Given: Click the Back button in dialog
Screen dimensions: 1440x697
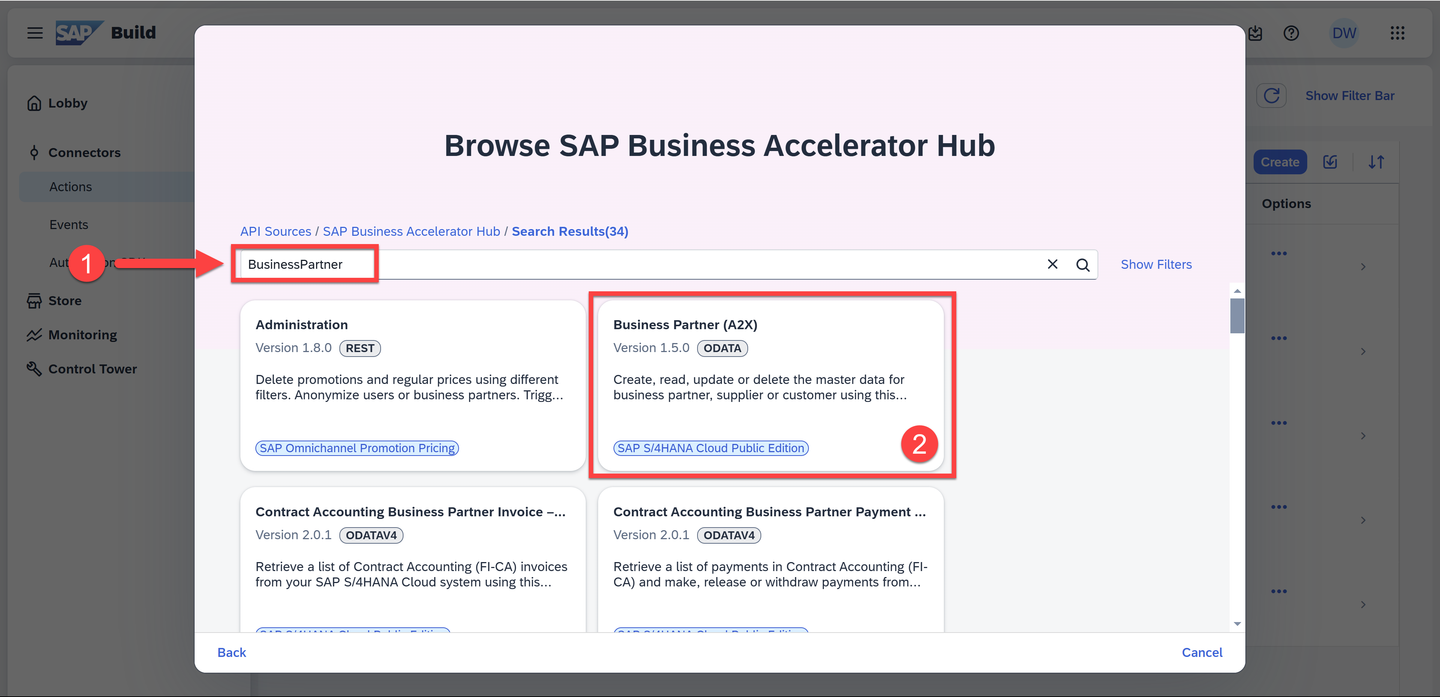Looking at the screenshot, I should tap(232, 652).
